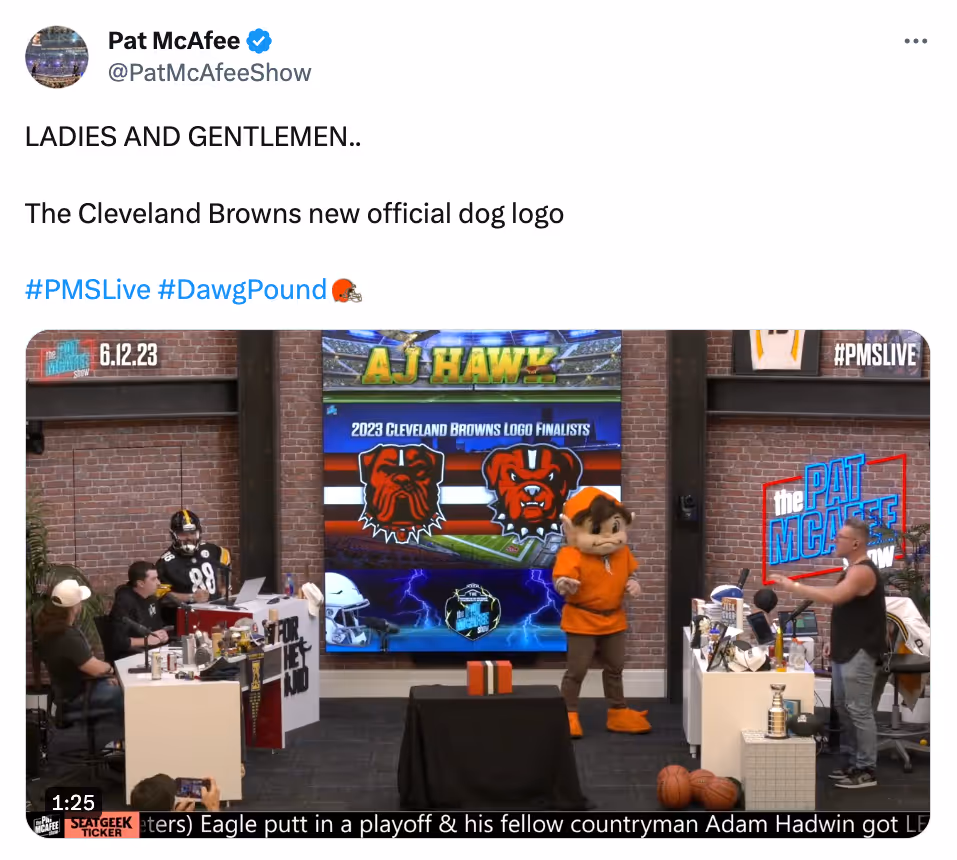Open the @PatMcAfeeShow handle link

click(209, 73)
